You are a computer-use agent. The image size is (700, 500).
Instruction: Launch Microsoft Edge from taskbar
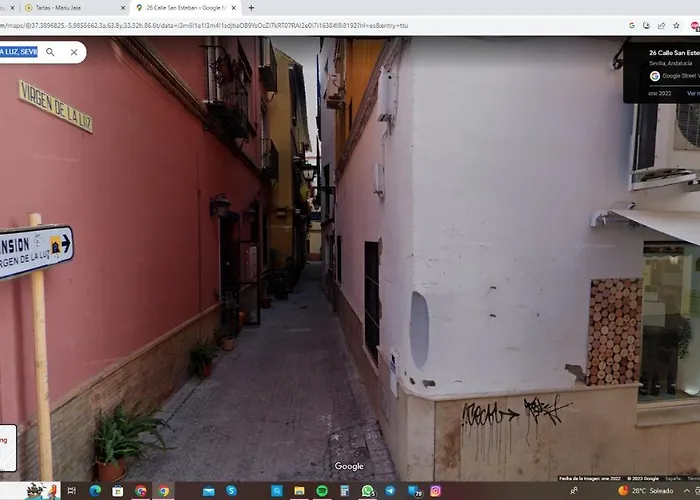tap(95, 491)
